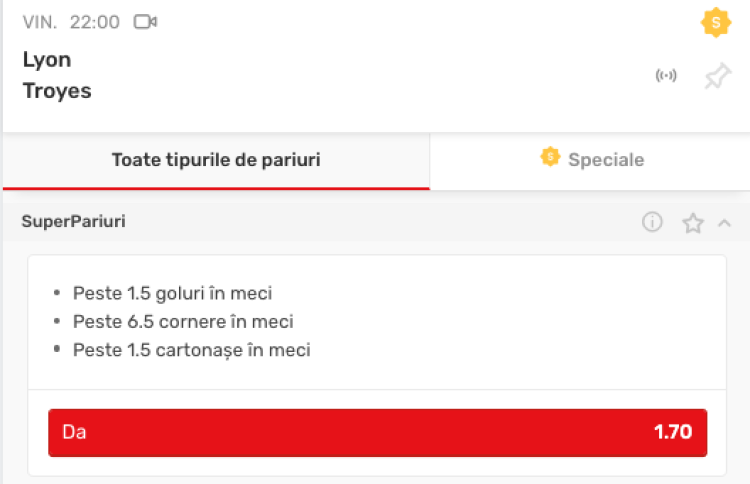Switch to the Toate tipurile de pariuri tab
750x484 pixels.
(216, 160)
